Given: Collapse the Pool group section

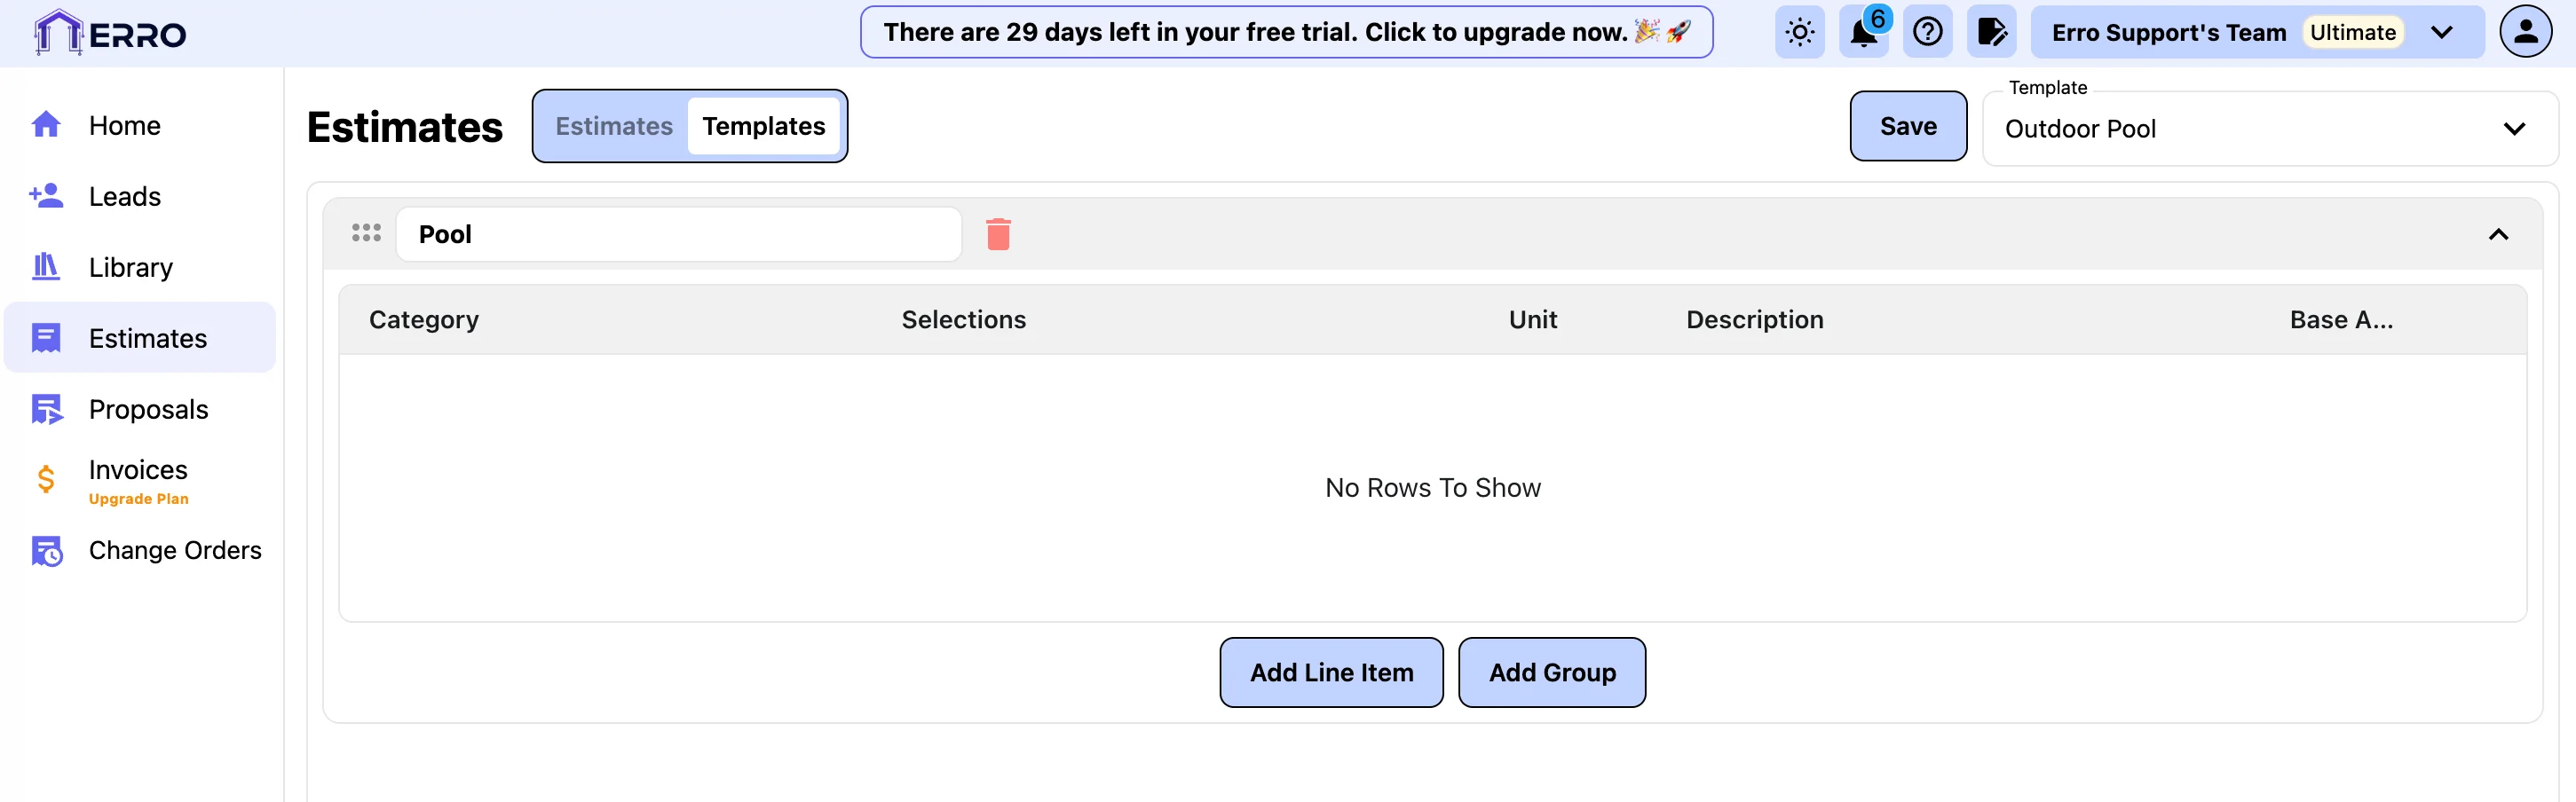Looking at the screenshot, I should click(2498, 235).
